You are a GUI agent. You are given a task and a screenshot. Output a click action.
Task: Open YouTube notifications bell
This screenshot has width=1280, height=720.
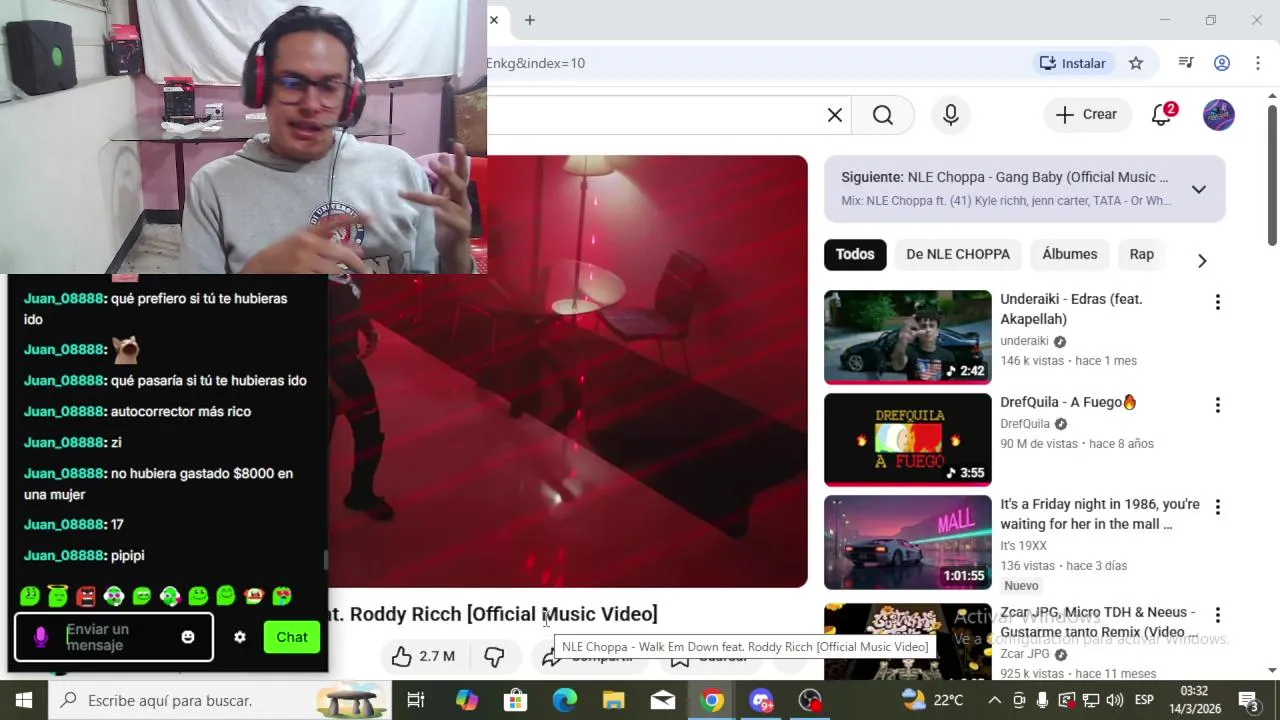point(1162,115)
